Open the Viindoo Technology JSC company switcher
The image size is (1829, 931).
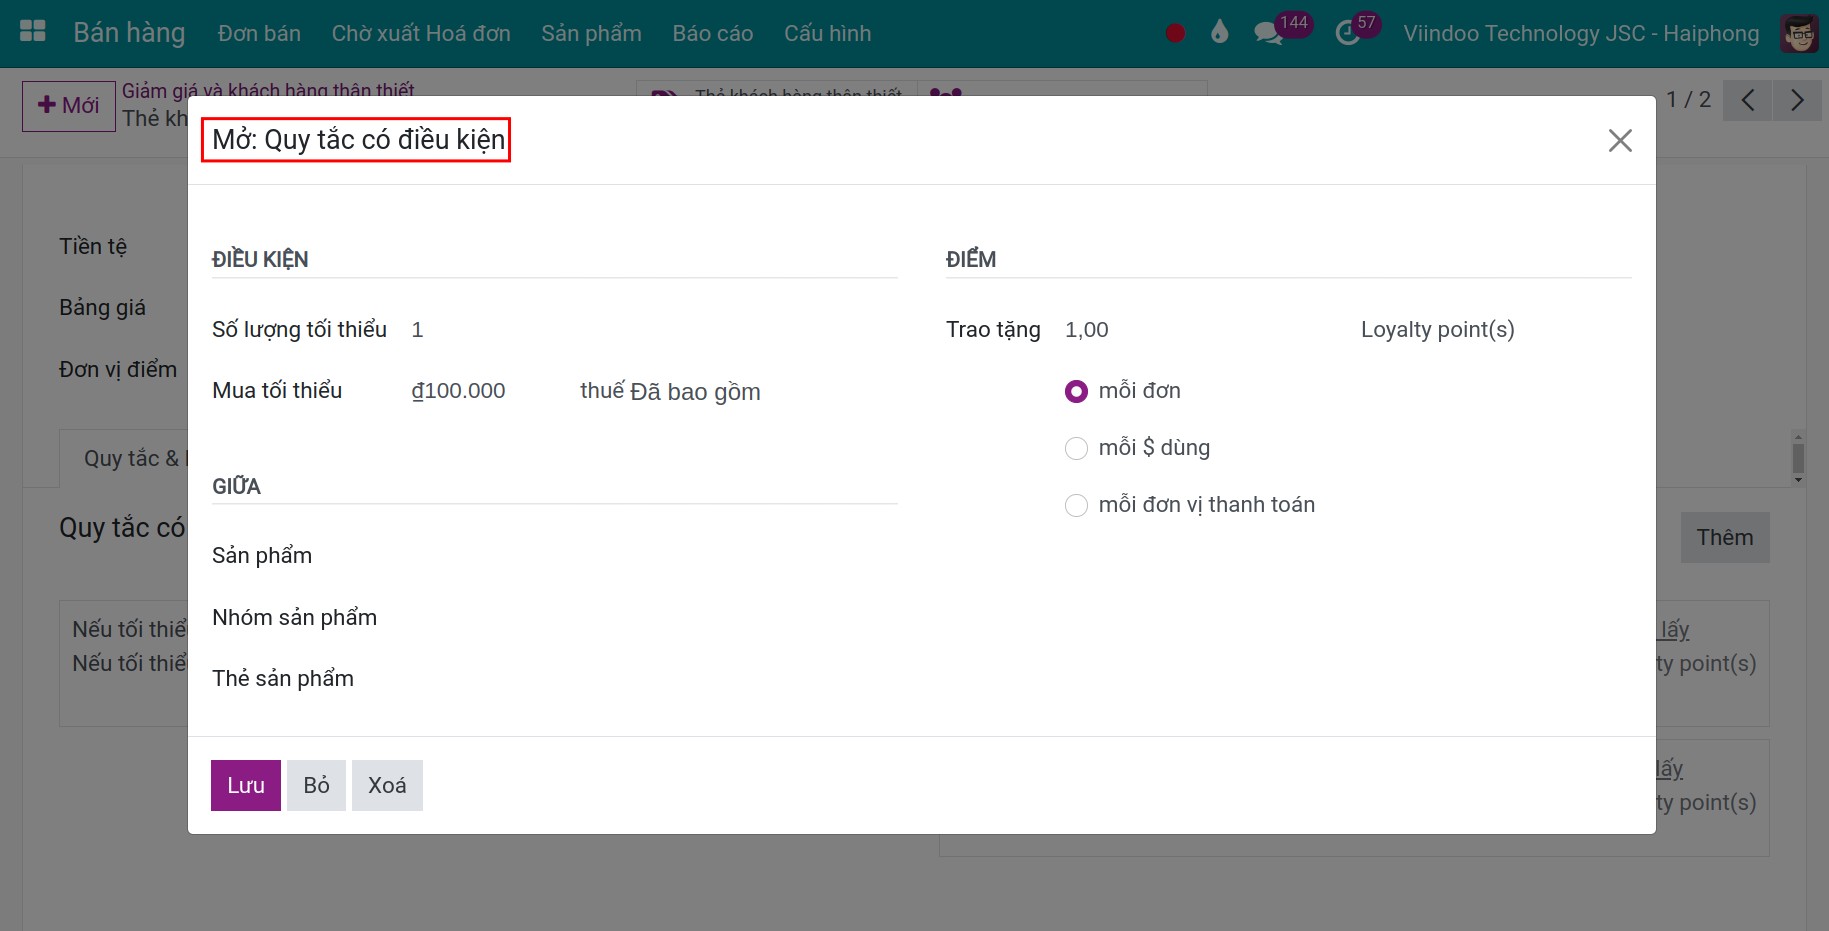tap(1580, 34)
